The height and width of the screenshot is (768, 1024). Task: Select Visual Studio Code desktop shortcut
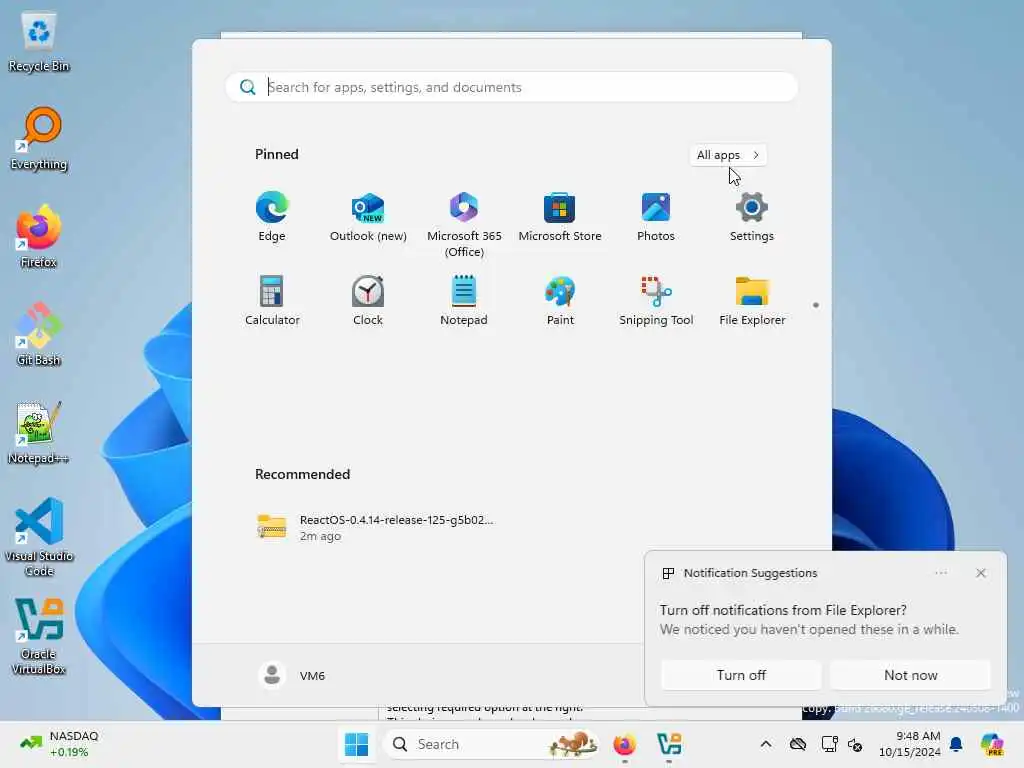pos(39,538)
